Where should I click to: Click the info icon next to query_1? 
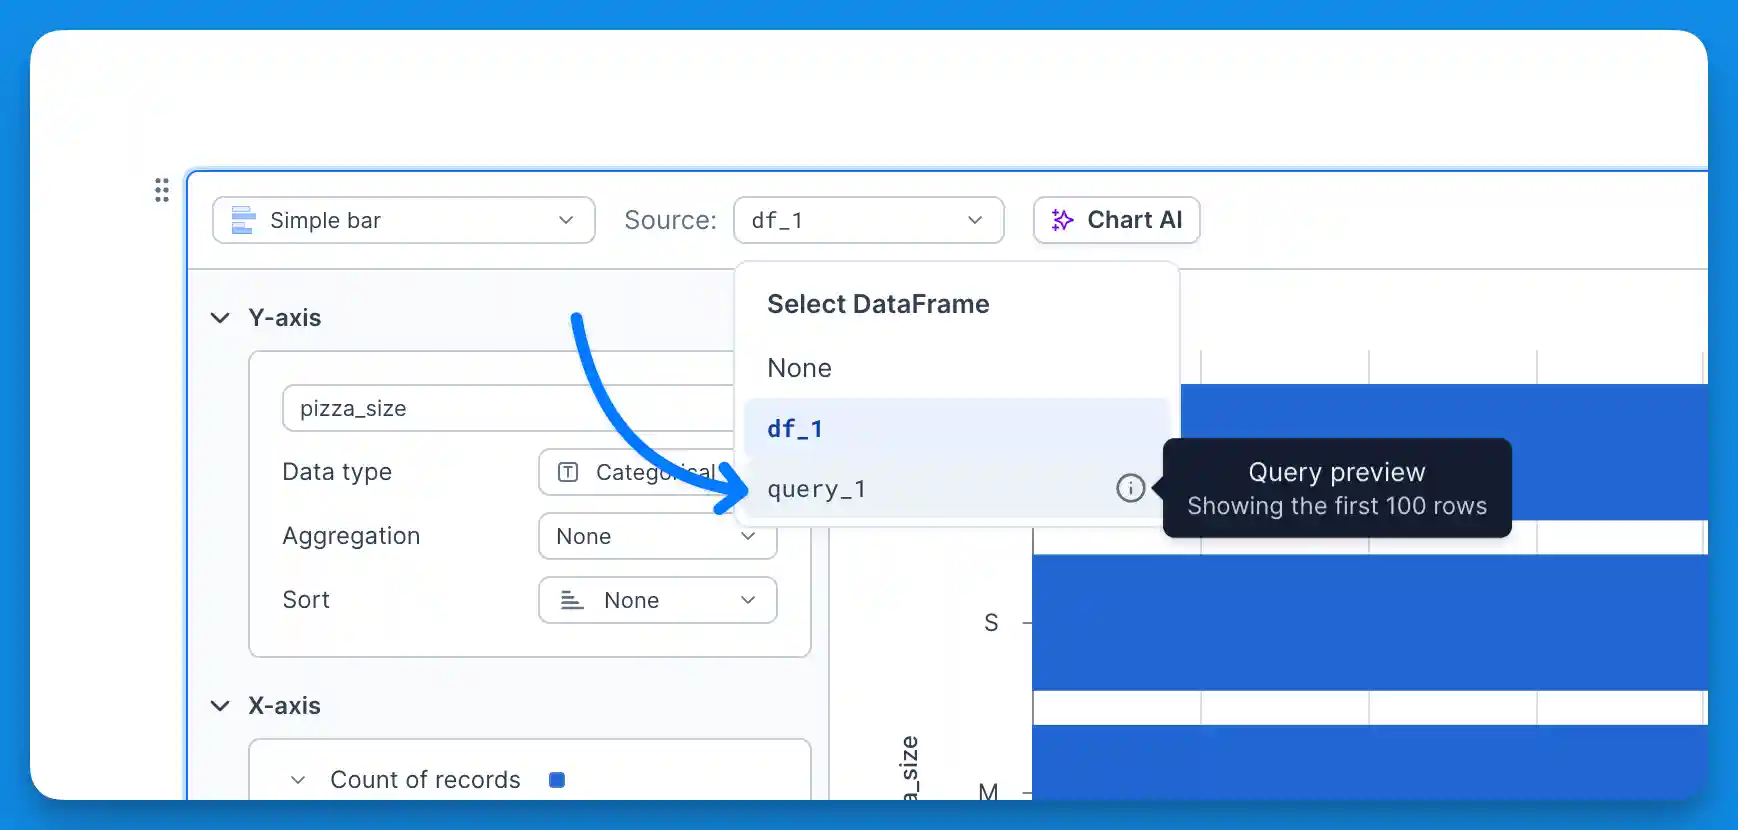tap(1130, 488)
